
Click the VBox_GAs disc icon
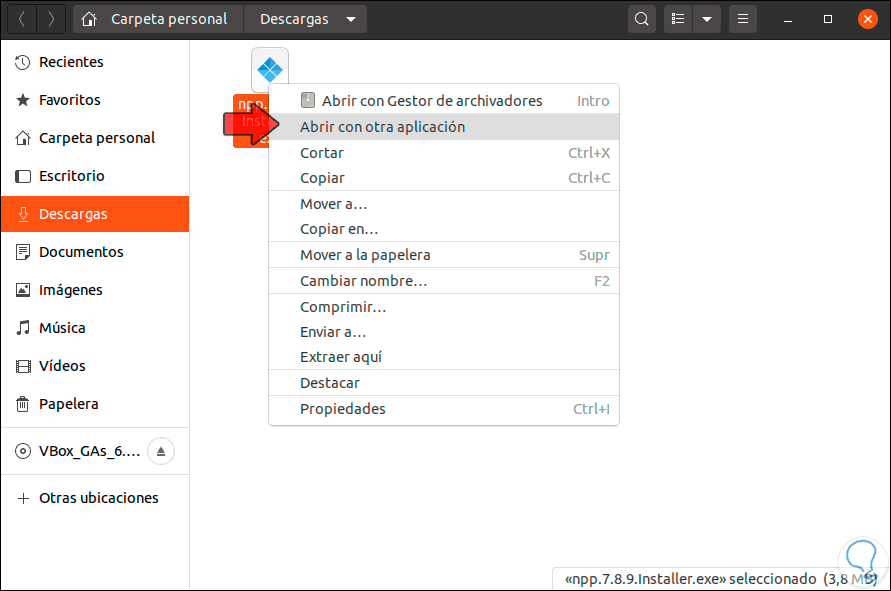(23, 451)
